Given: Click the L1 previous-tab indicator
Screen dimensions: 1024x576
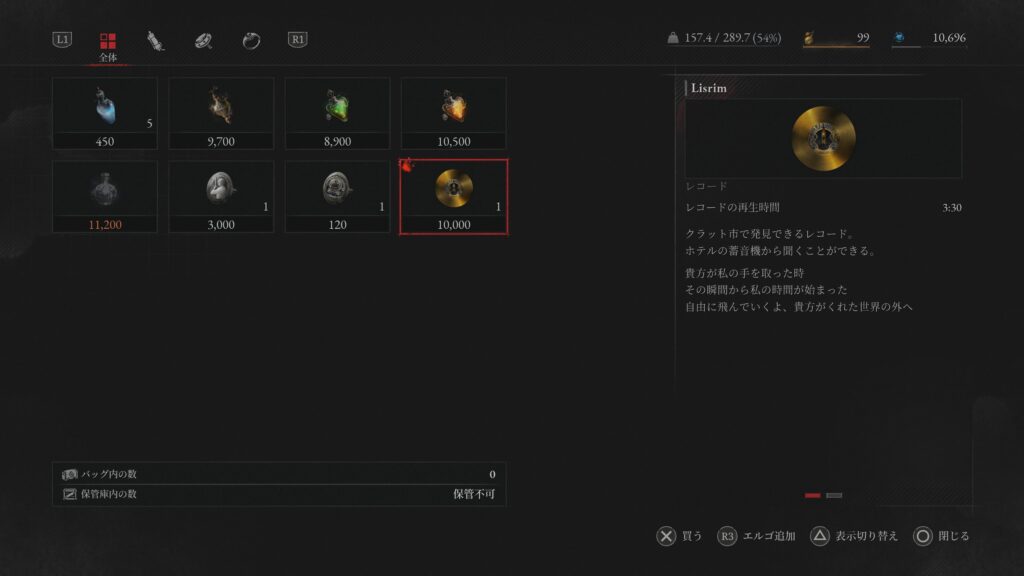Looking at the screenshot, I should click(62, 39).
